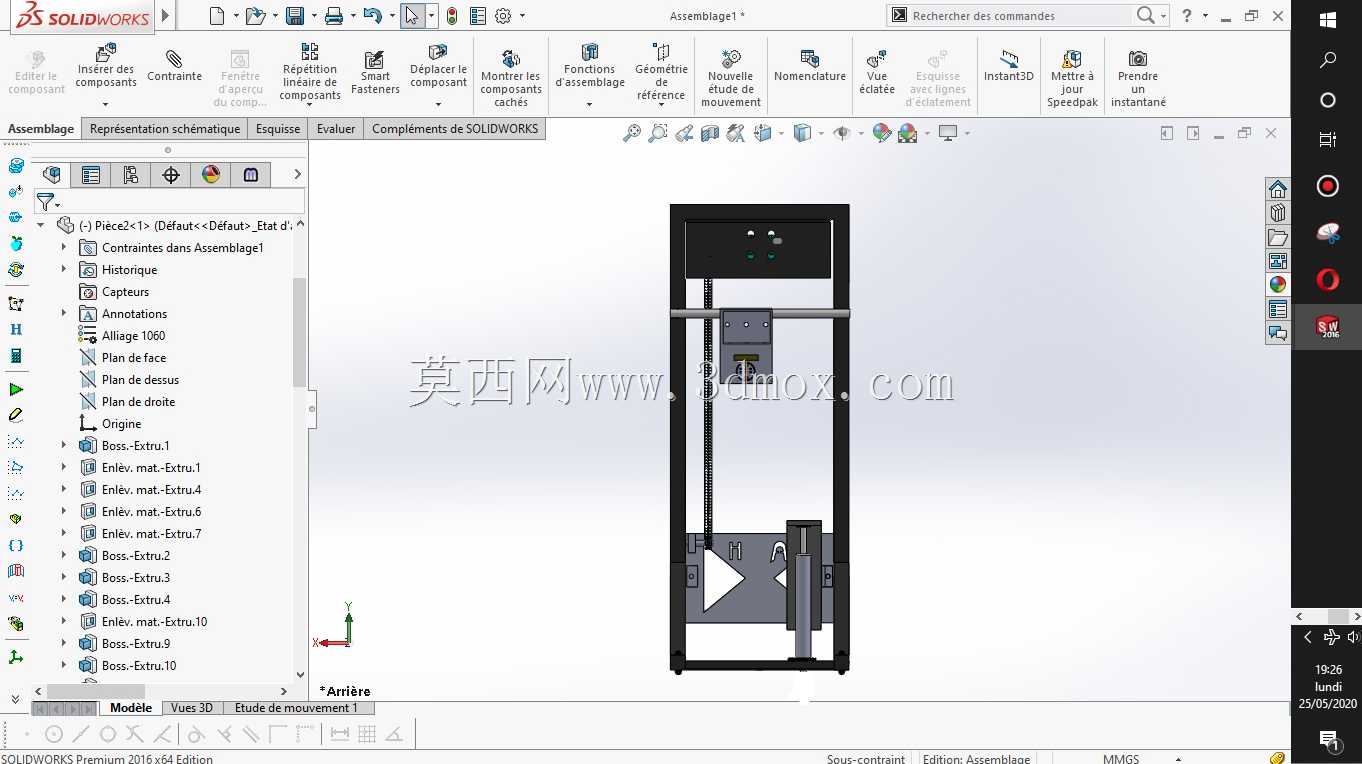Select Origine in feature tree
The width and height of the screenshot is (1362, 764).
tap(121, 423)
